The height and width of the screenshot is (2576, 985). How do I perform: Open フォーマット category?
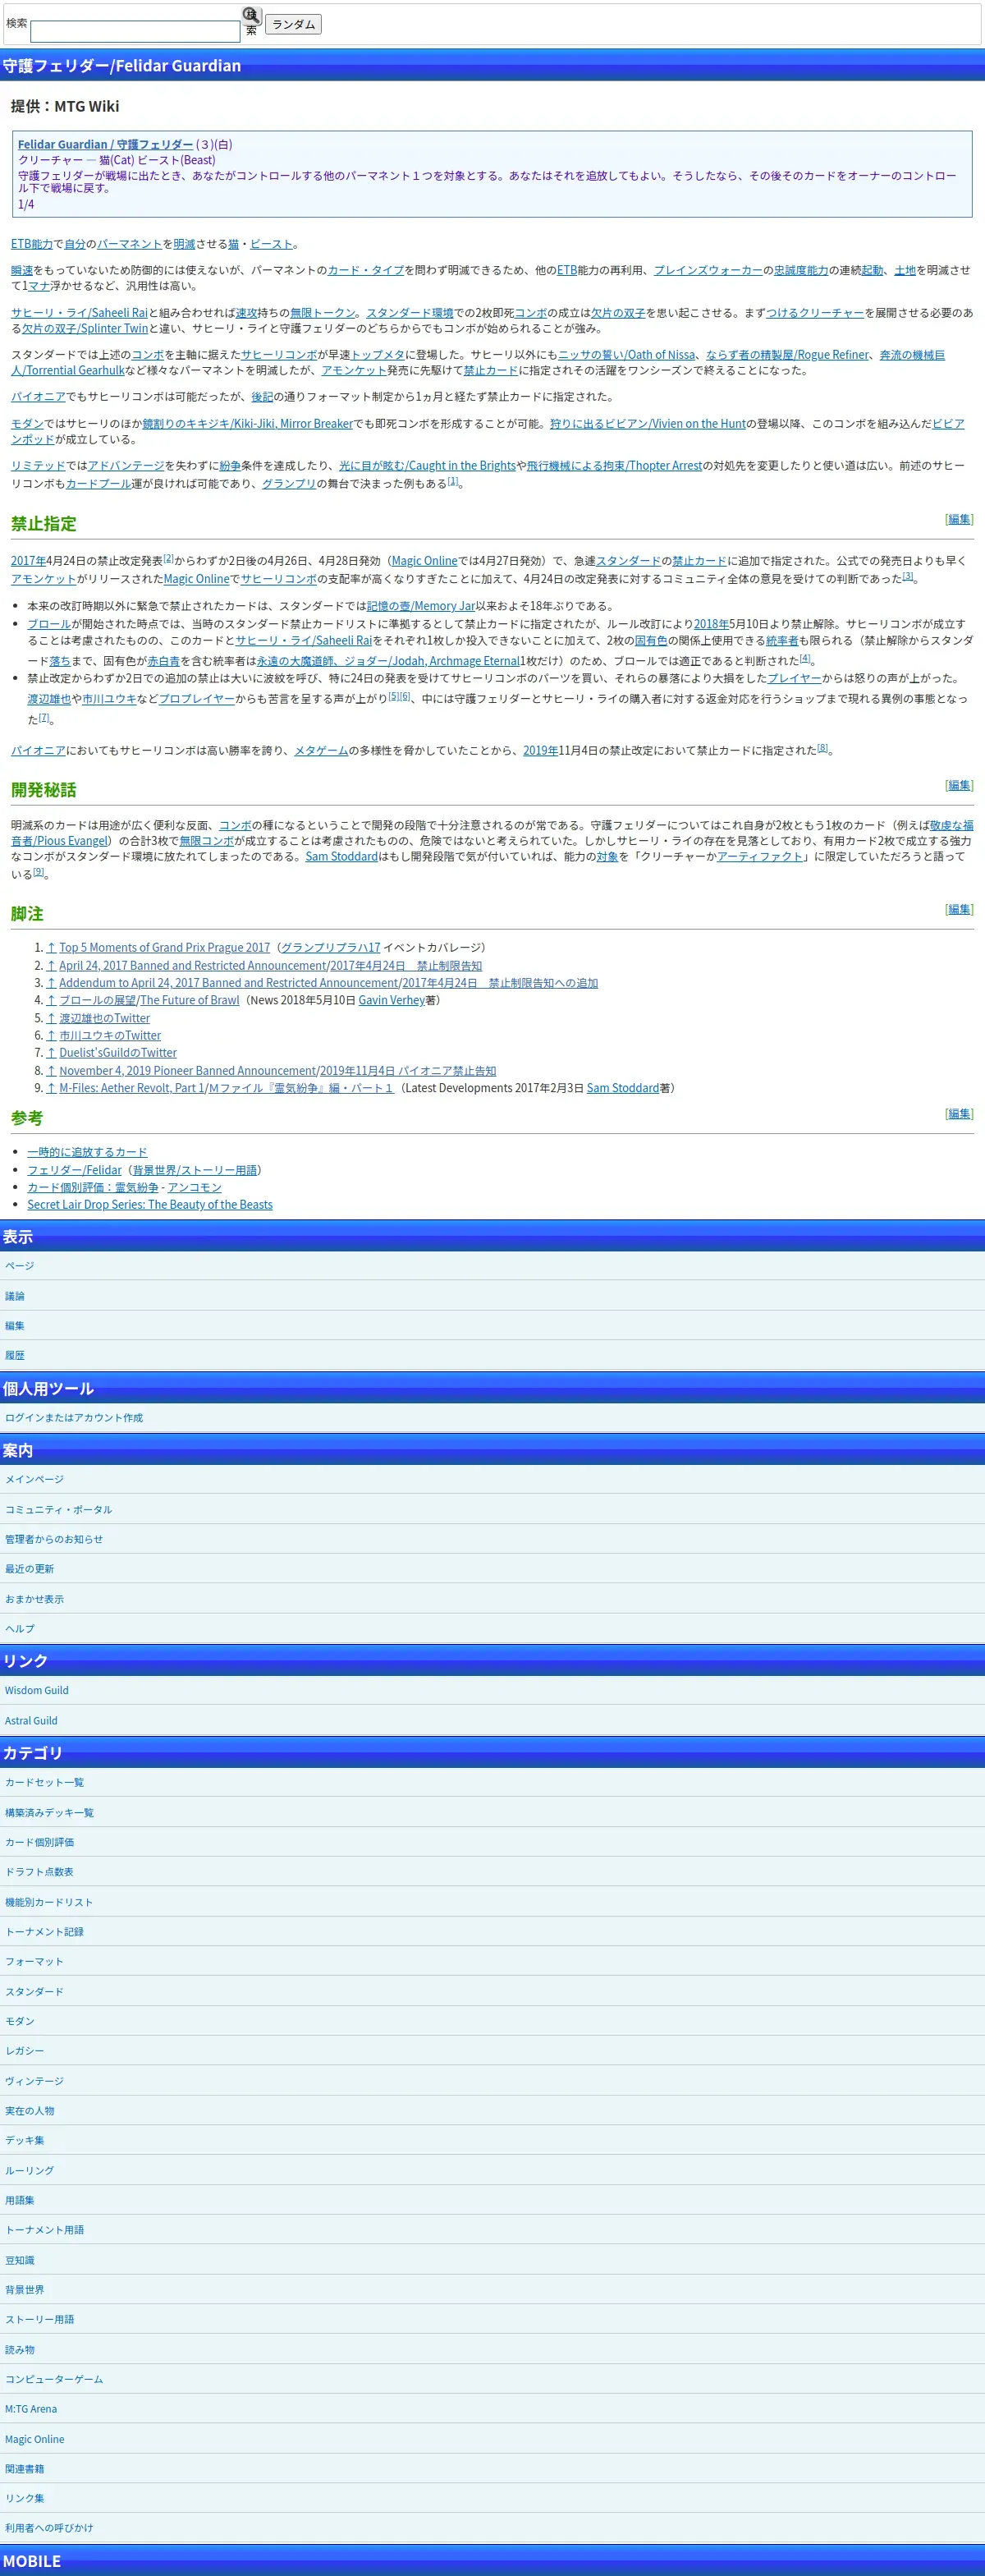tap(34, 1962)
